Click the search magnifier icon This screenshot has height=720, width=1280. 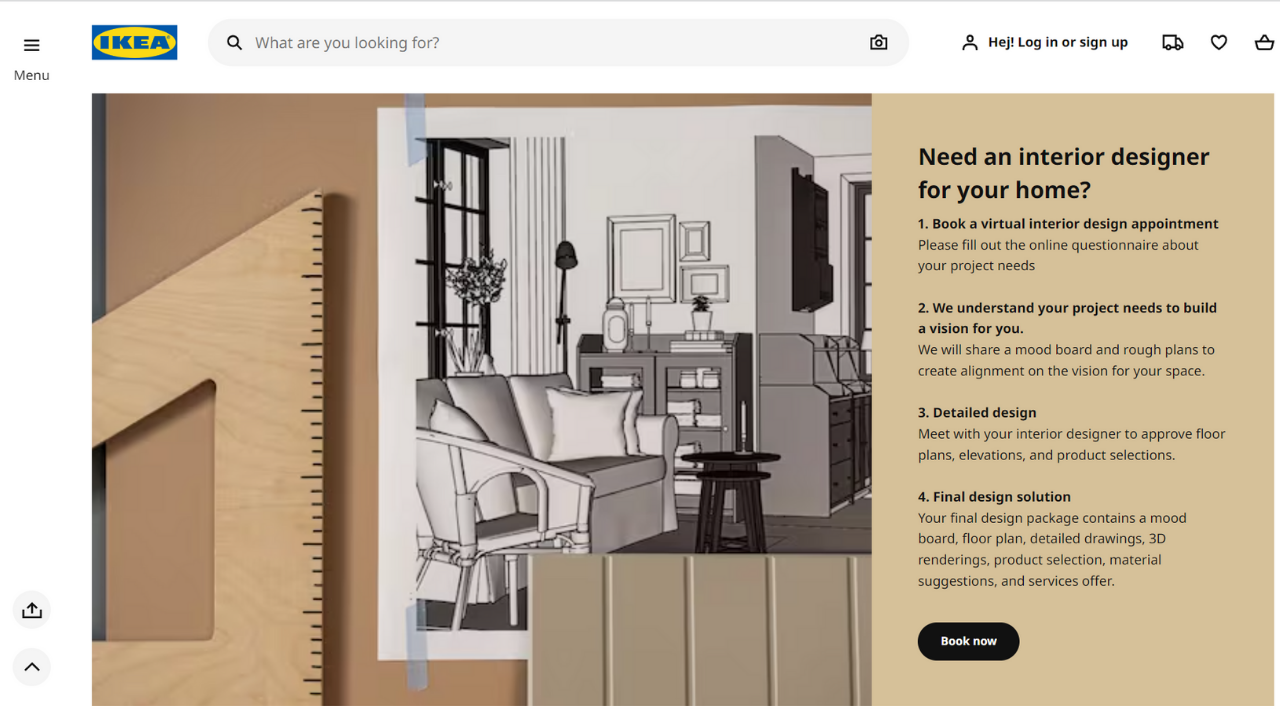pos(234,43)
